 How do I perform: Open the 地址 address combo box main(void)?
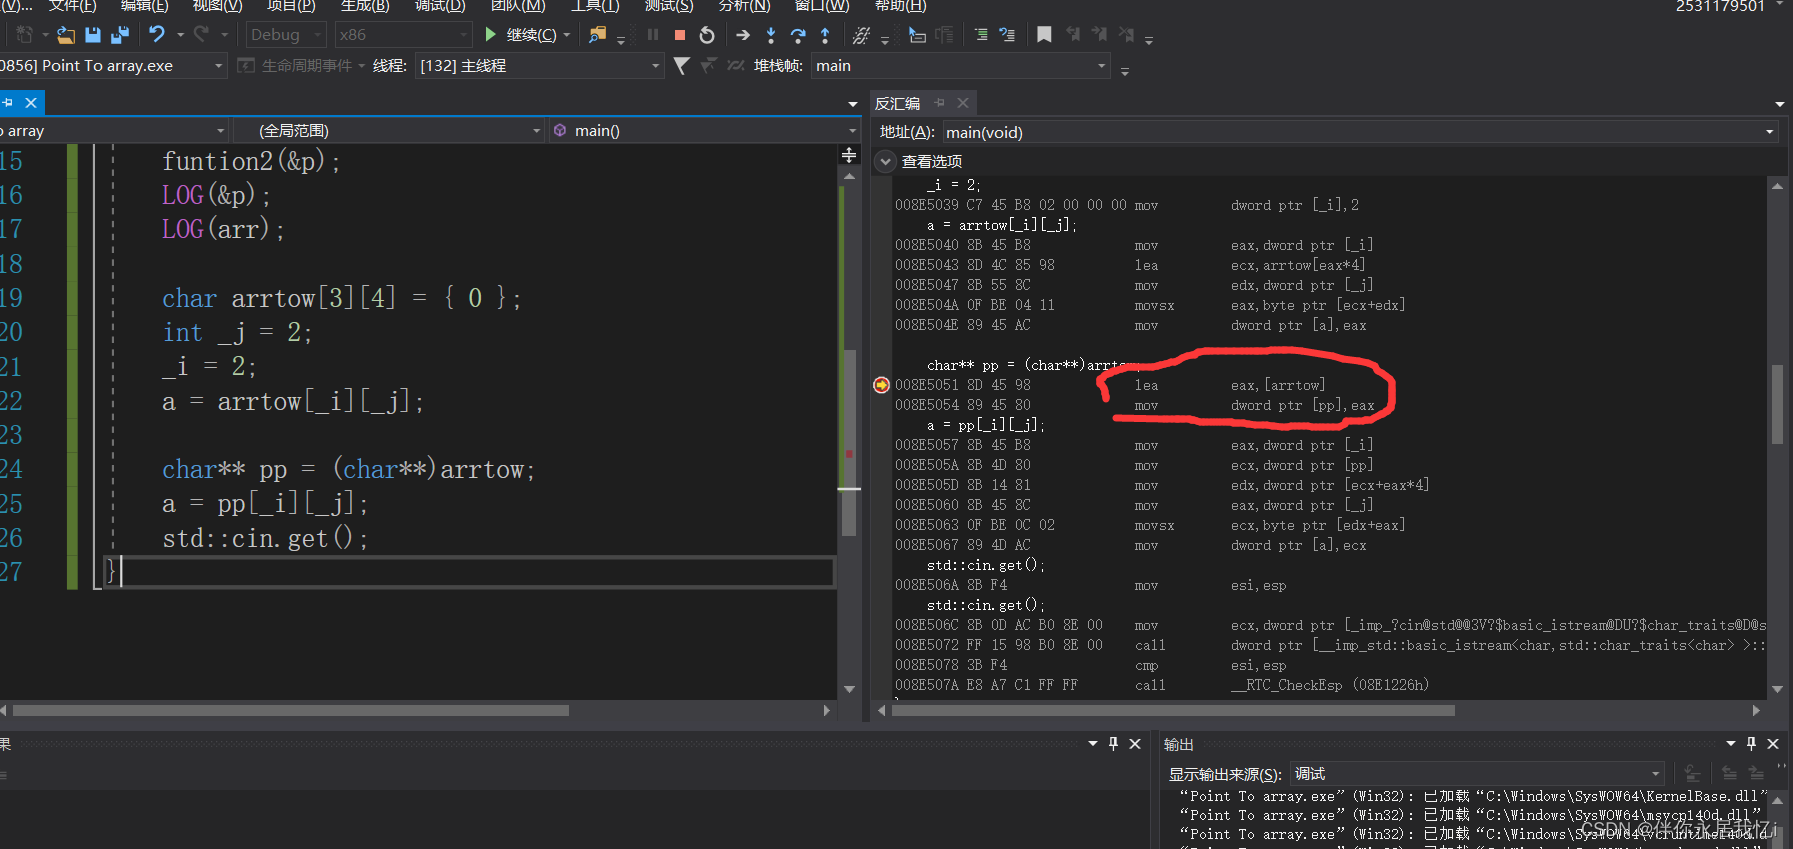[1359, 132]
